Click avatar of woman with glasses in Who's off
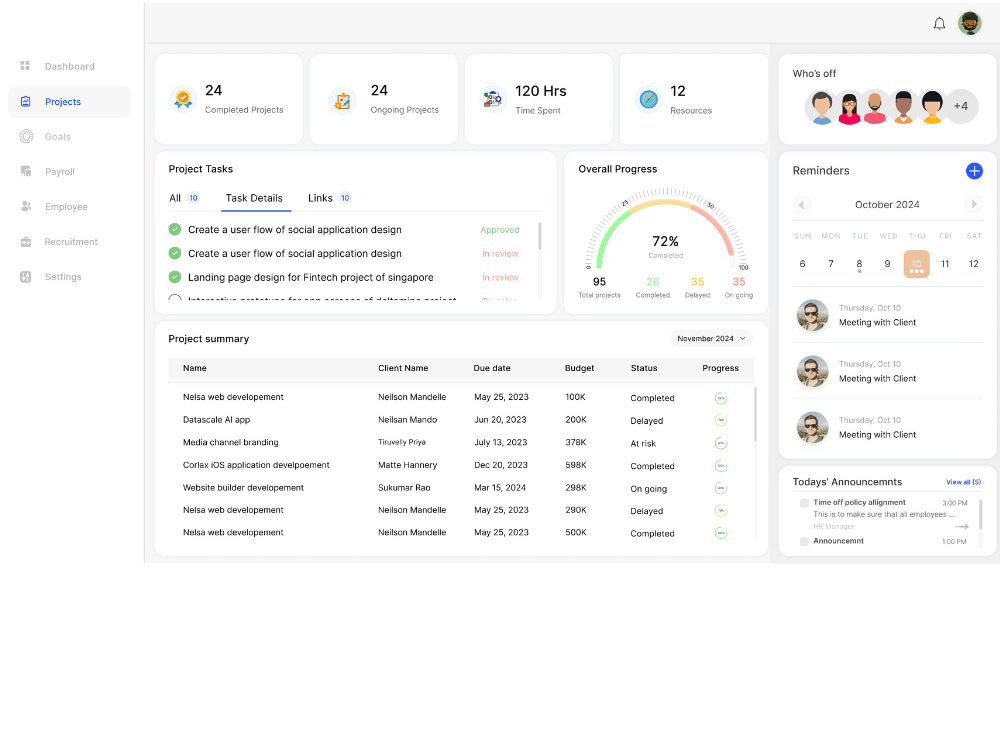The width and height of the screenshot is (1000, 750). [x=849, y=107]
